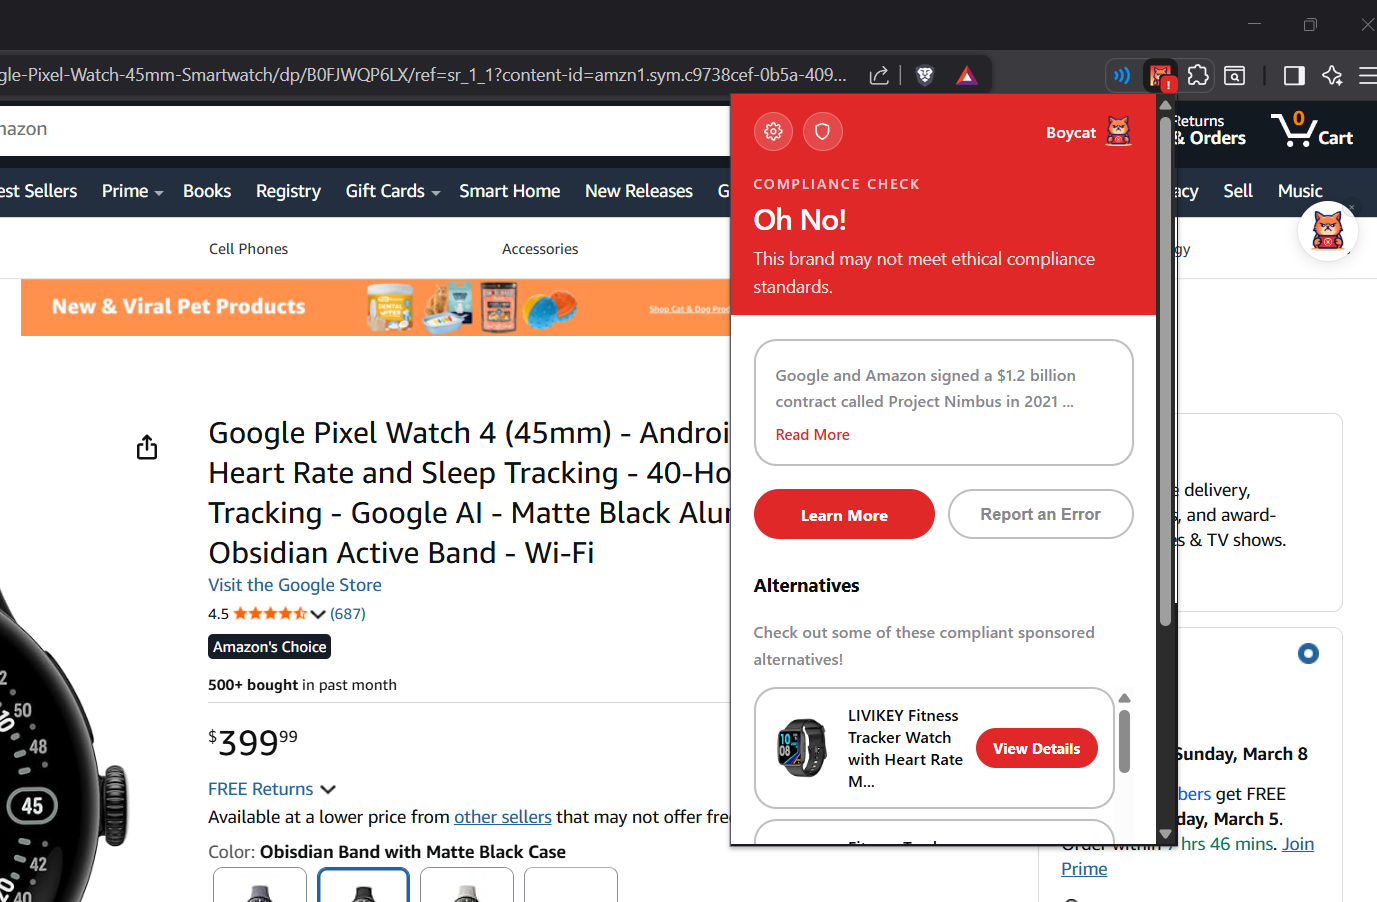Click the Learn More button

coord(844,514)
